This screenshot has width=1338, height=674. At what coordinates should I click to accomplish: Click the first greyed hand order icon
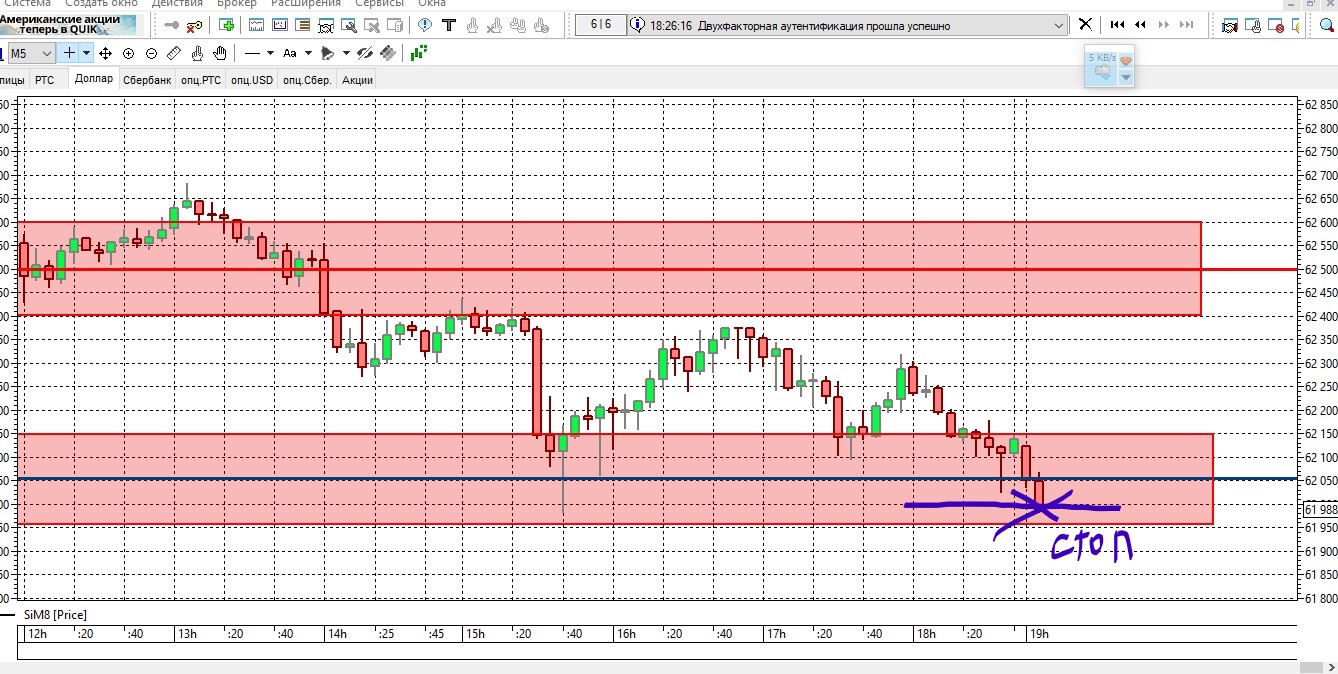point(472,25)
